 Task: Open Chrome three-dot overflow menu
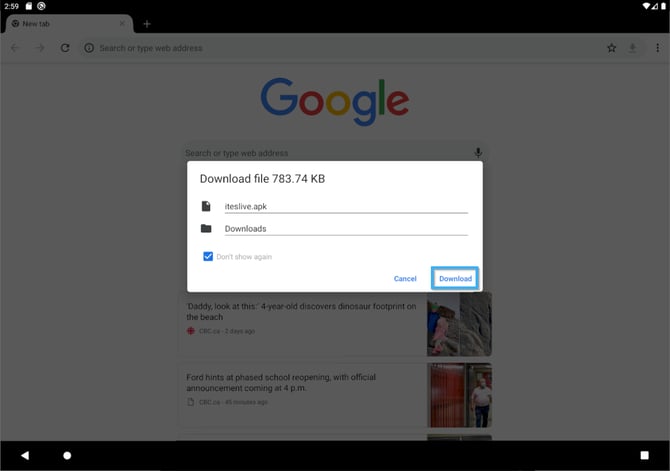tap(657, 48)
